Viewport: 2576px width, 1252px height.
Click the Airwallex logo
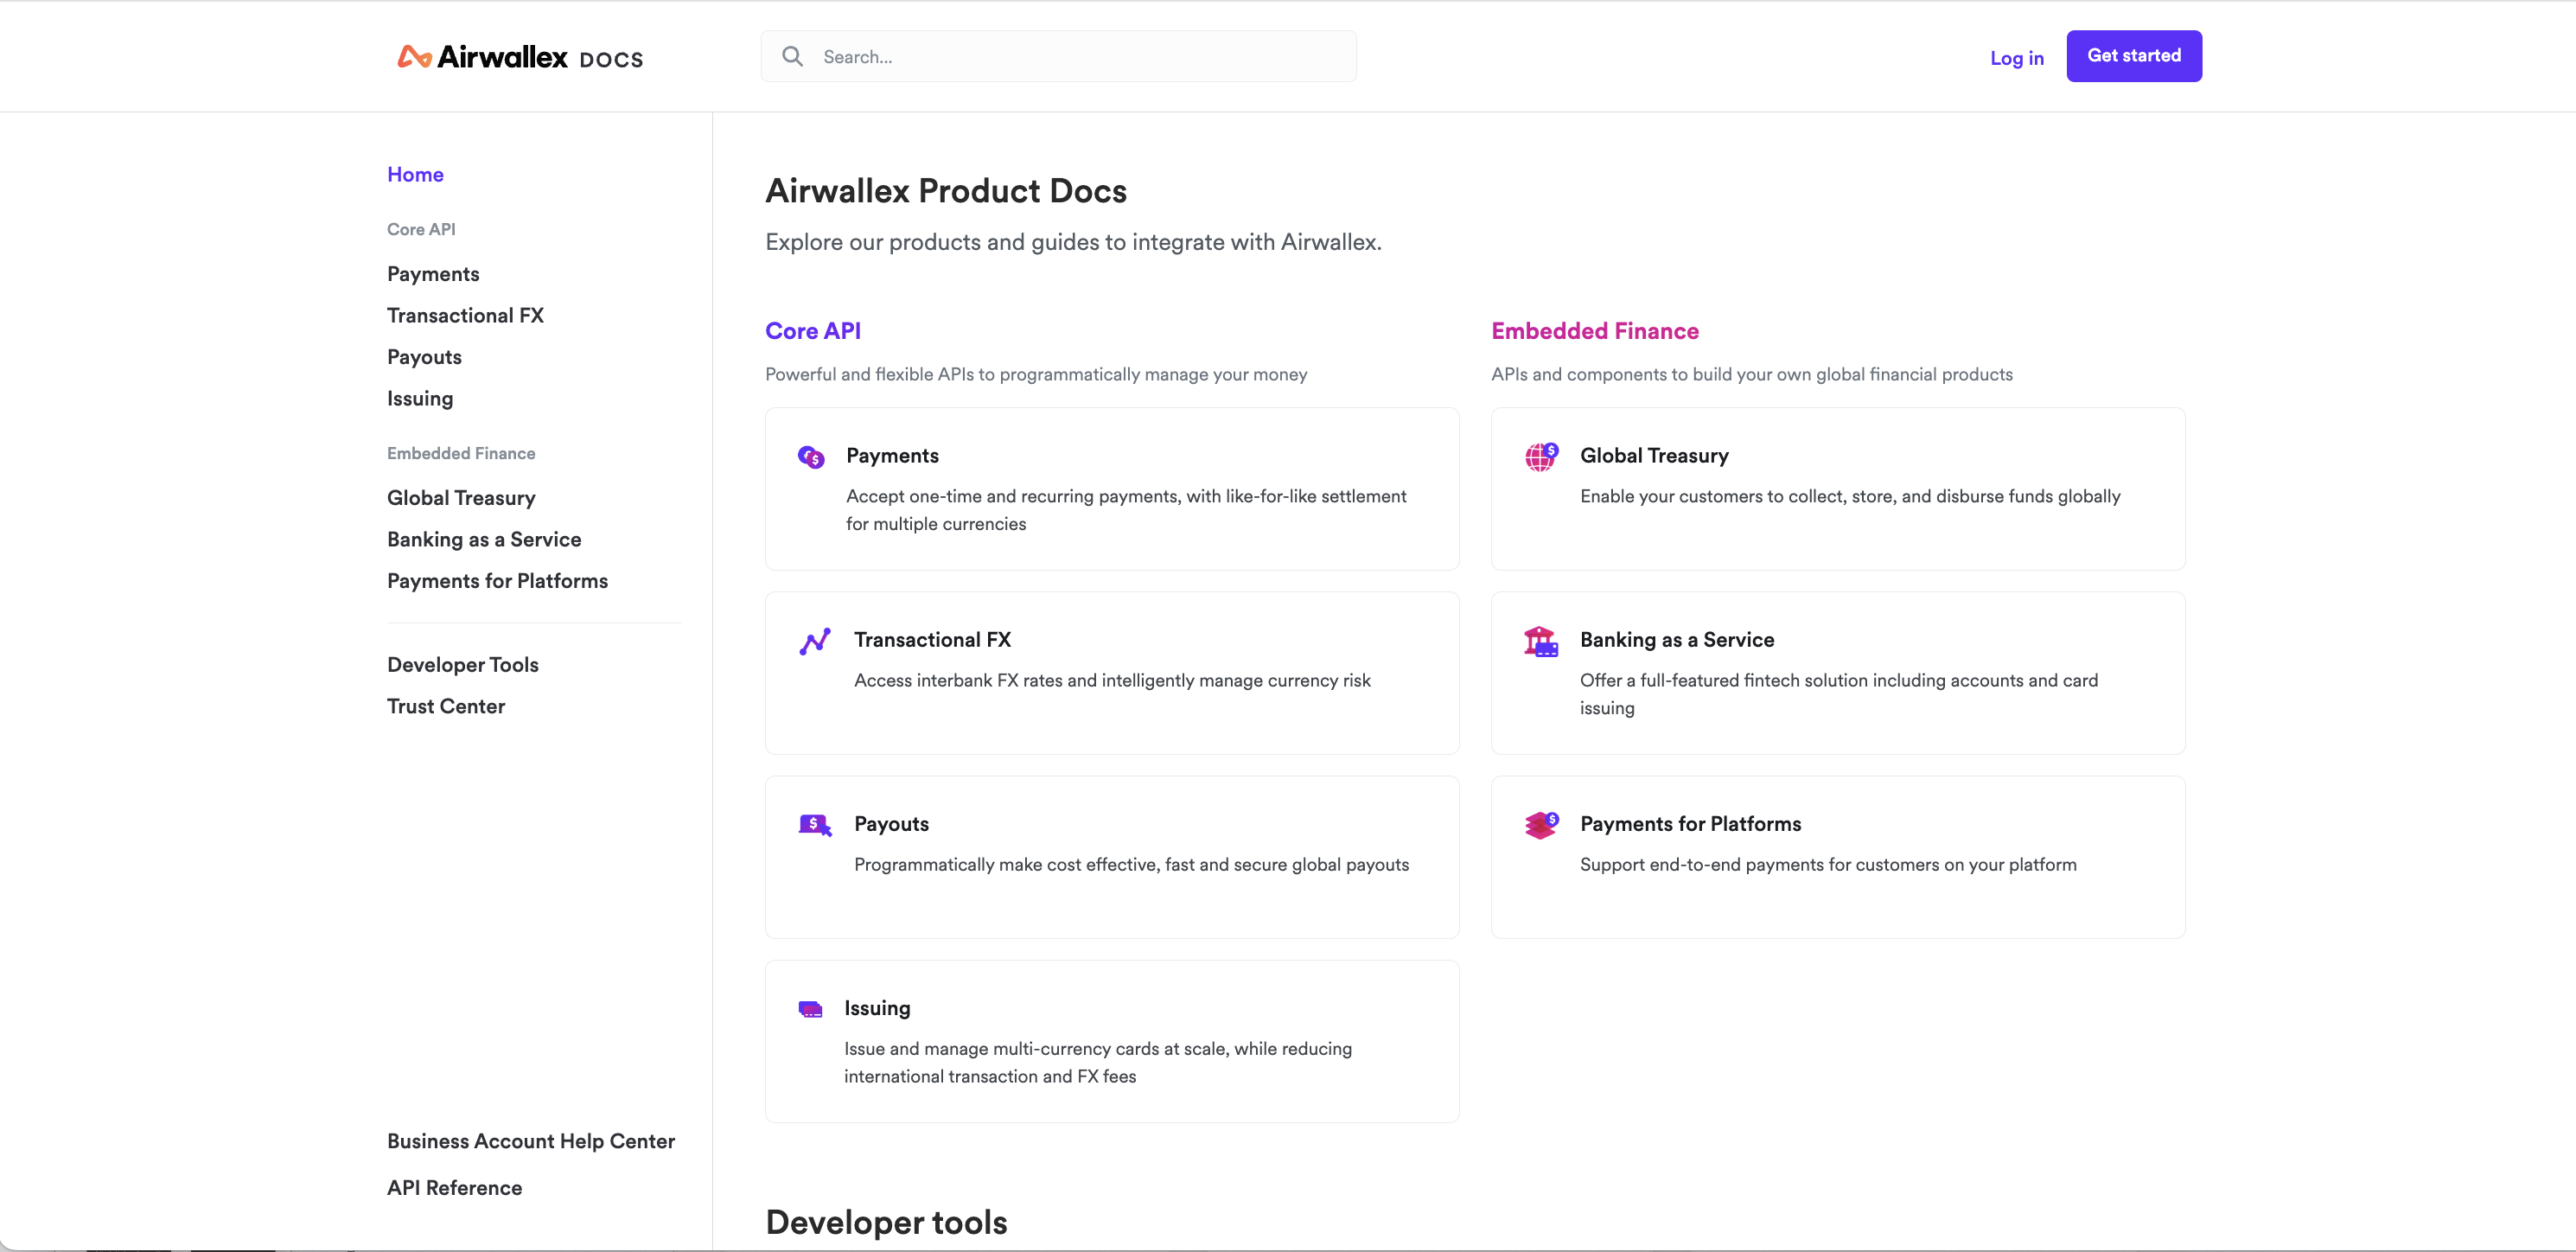[519, 56]
